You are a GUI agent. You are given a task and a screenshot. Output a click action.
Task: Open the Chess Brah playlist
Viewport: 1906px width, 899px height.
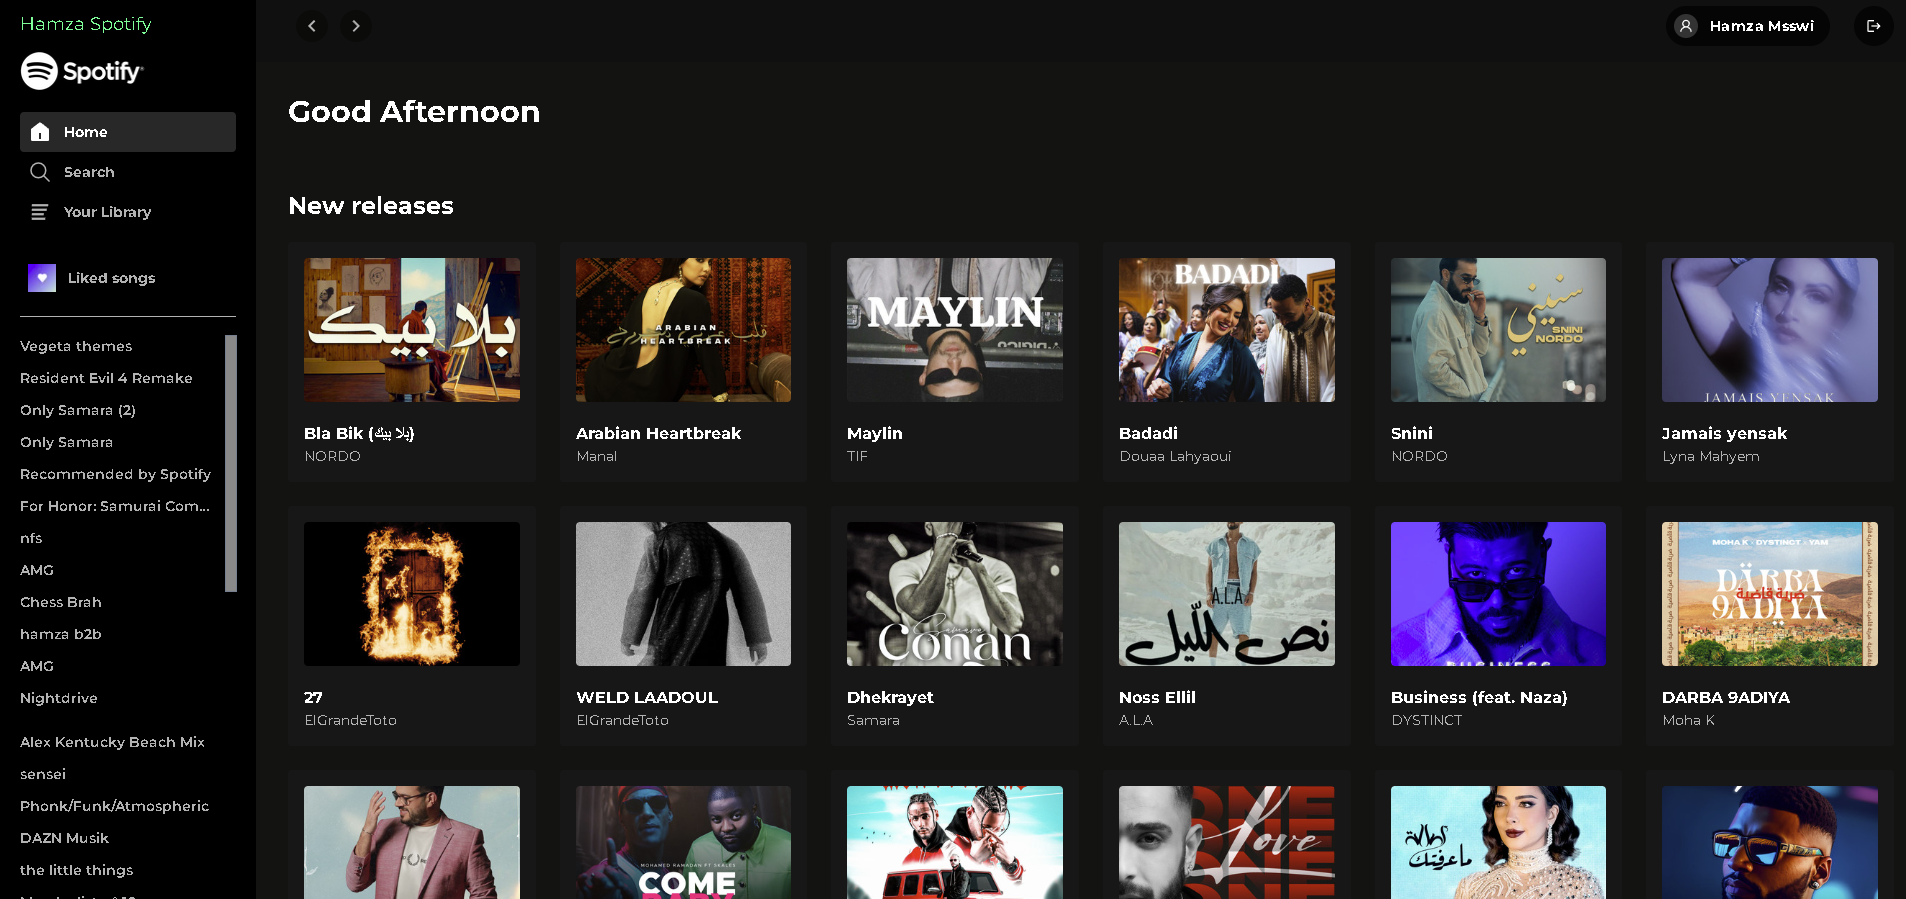61,602
